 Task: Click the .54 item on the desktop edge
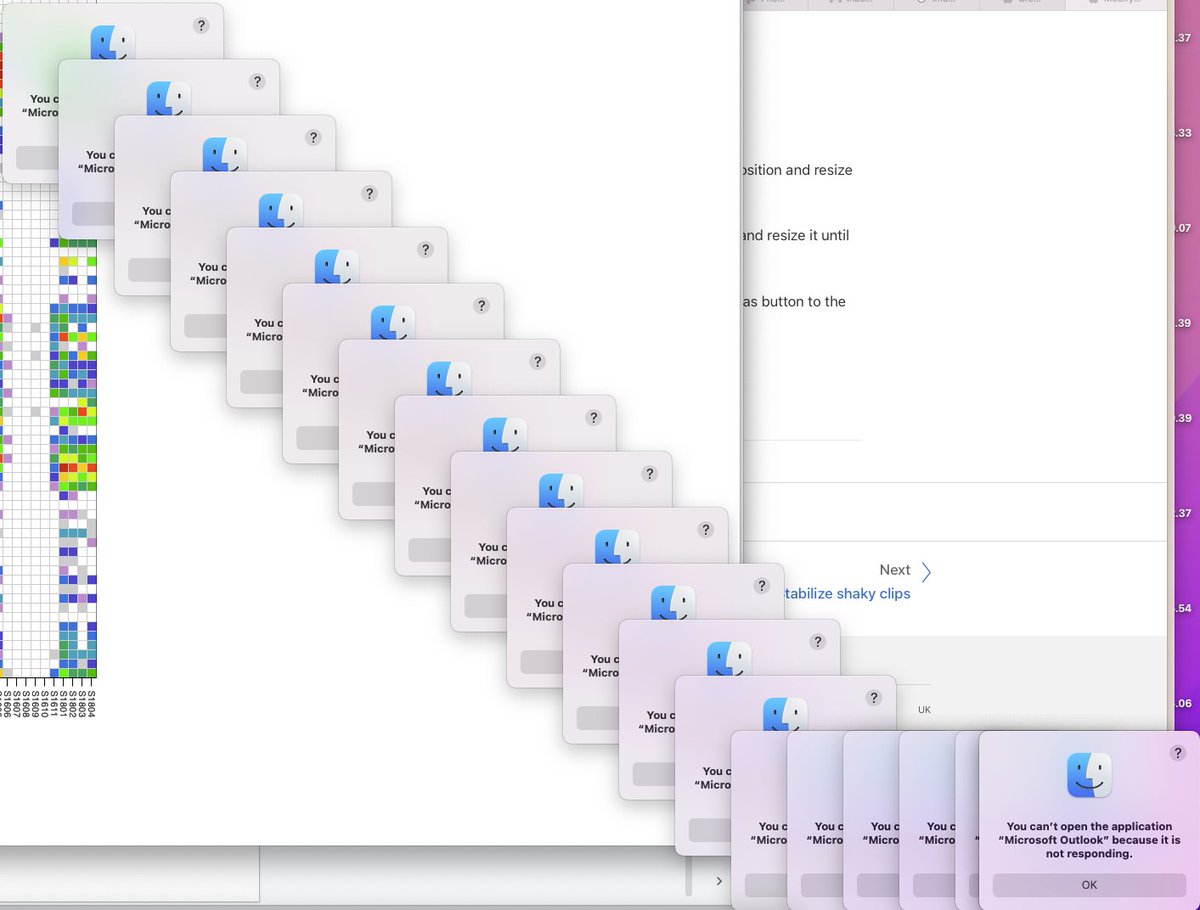(x=1183, y=608)
